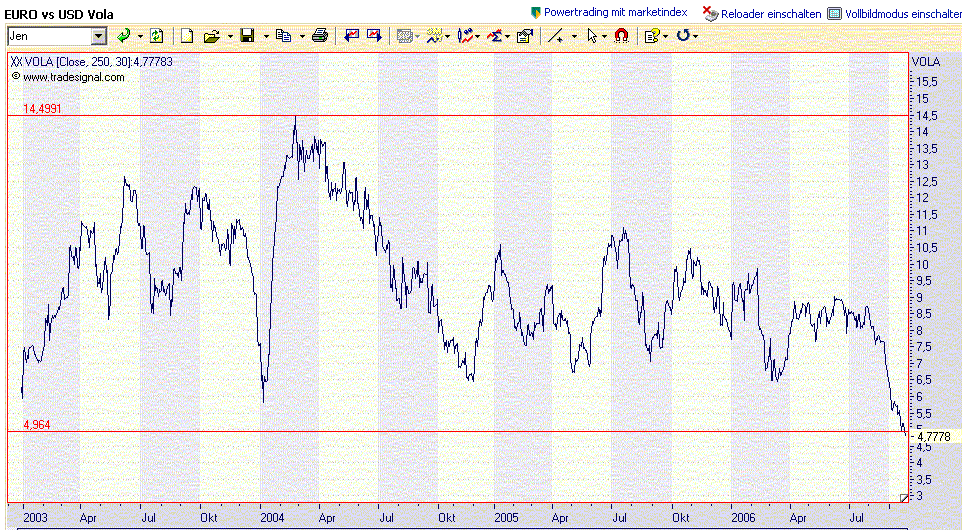Click the candlestick chart type icon

pos(466,36)
